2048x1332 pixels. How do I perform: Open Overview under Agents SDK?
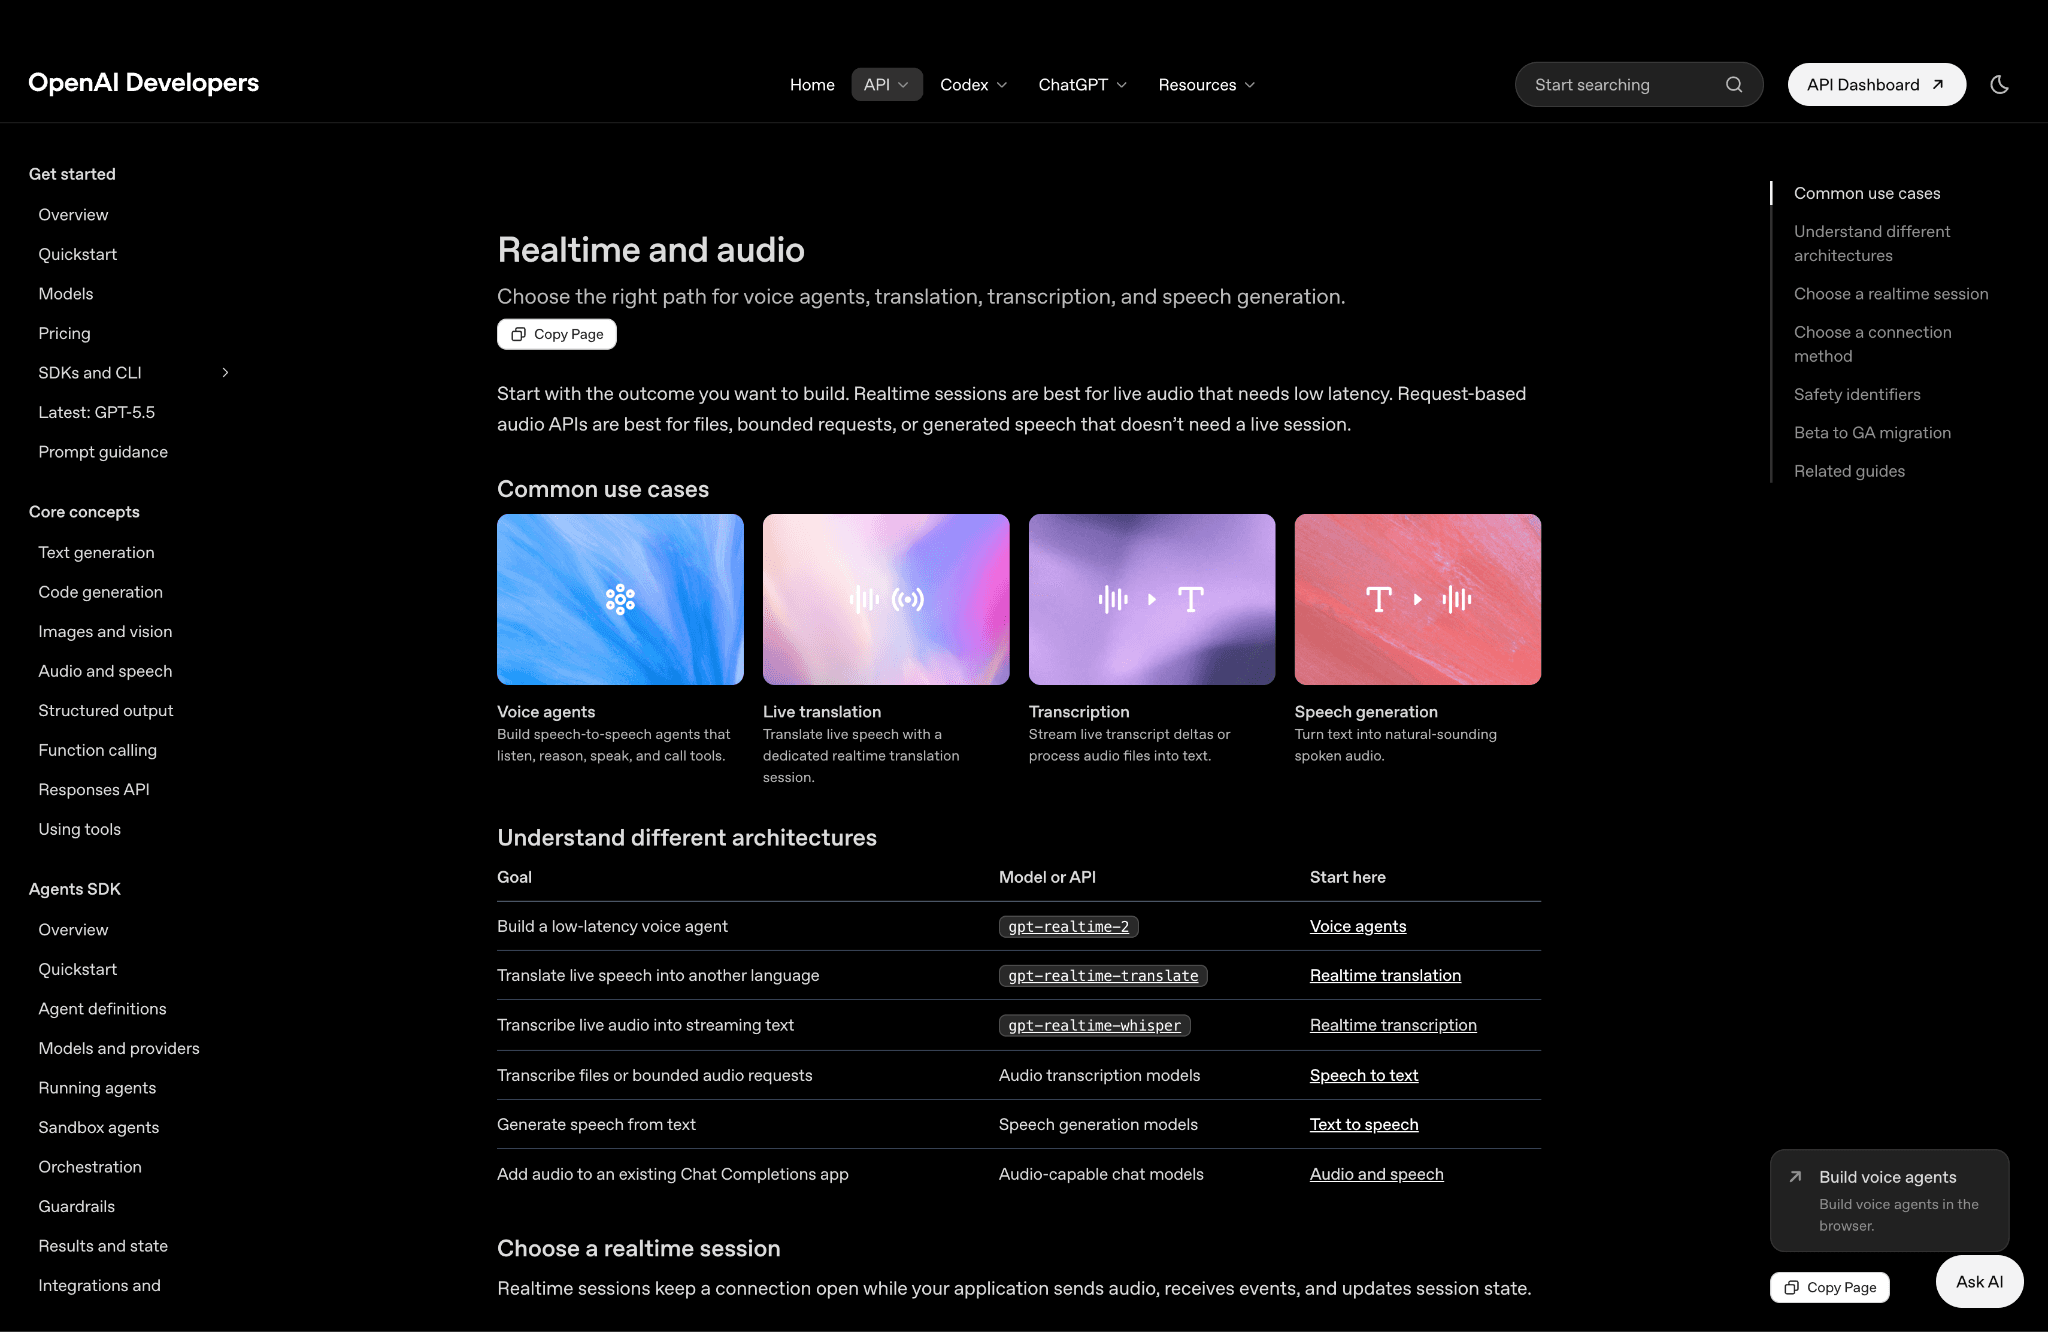coord(73,930)
